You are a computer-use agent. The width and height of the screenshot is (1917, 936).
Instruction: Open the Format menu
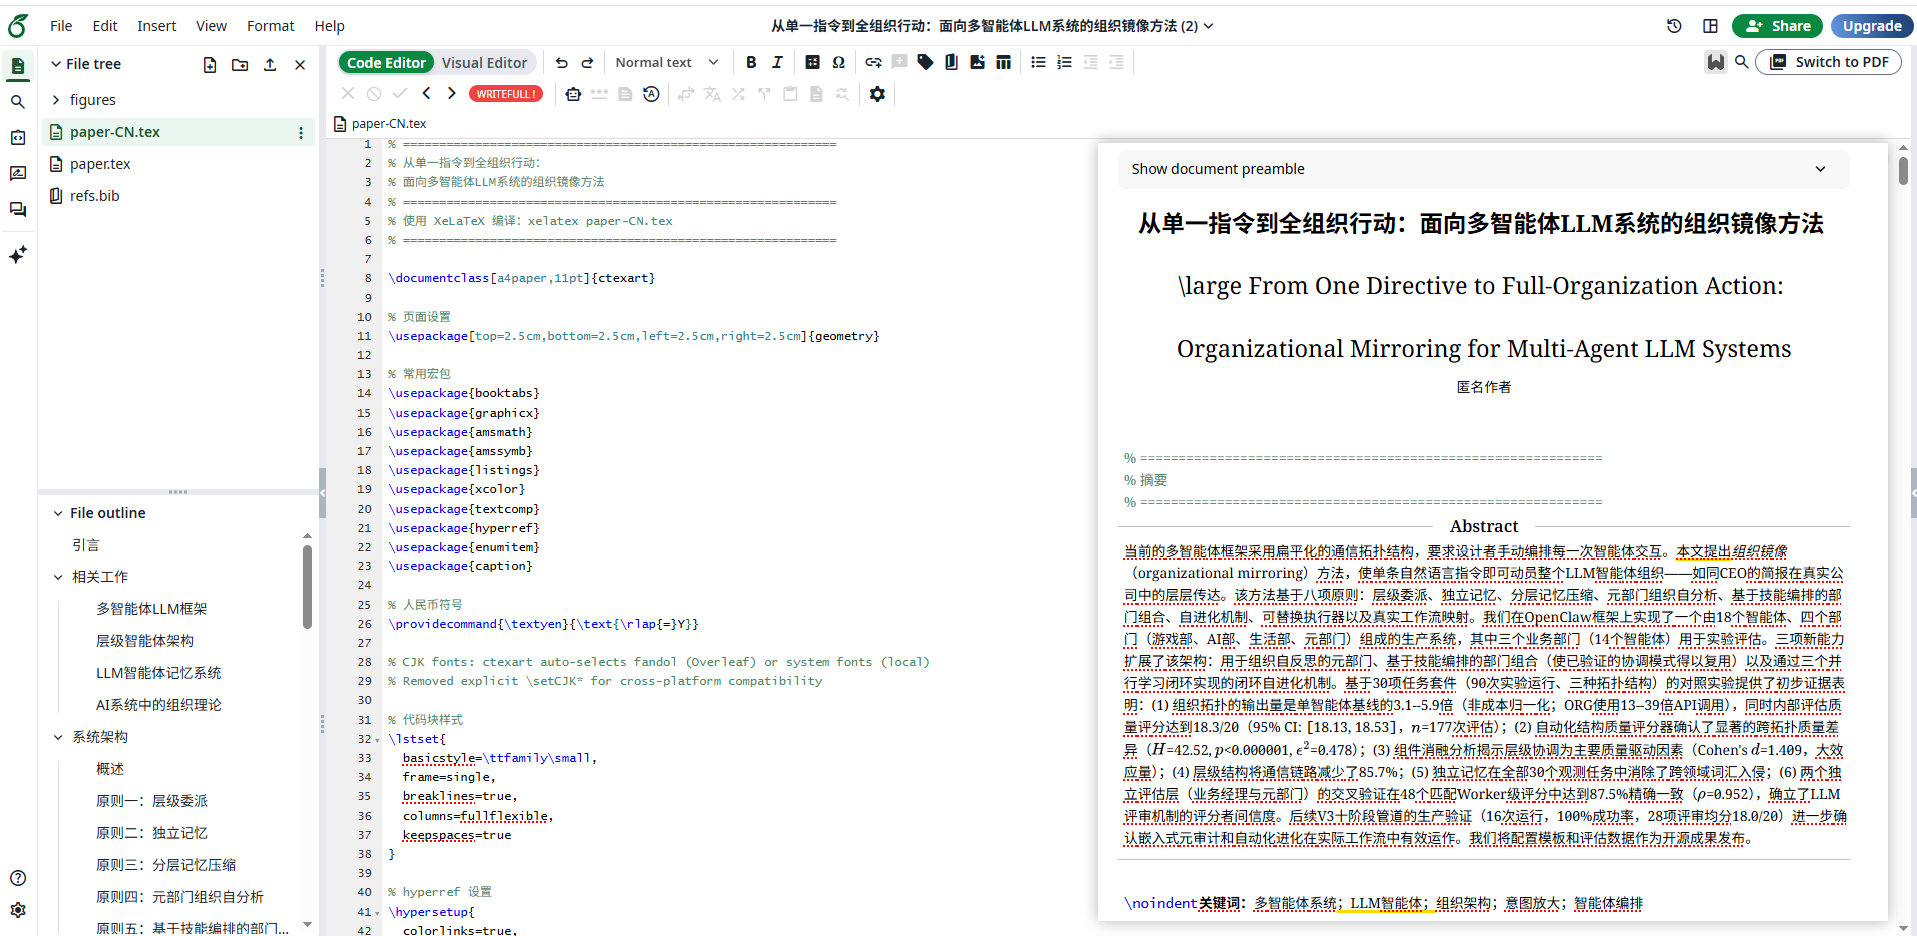click(x=270, y=26)
